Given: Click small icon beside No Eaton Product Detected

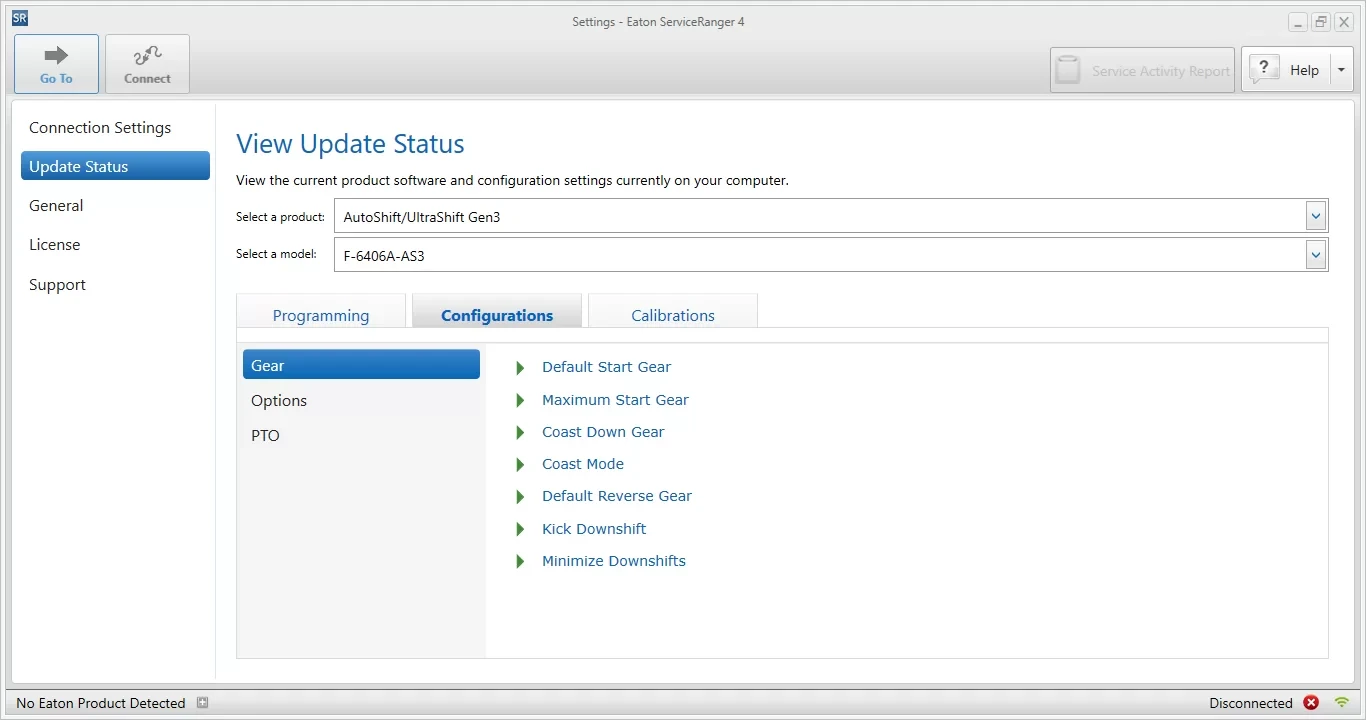Looking at the screenshot, I should point(202,703).
